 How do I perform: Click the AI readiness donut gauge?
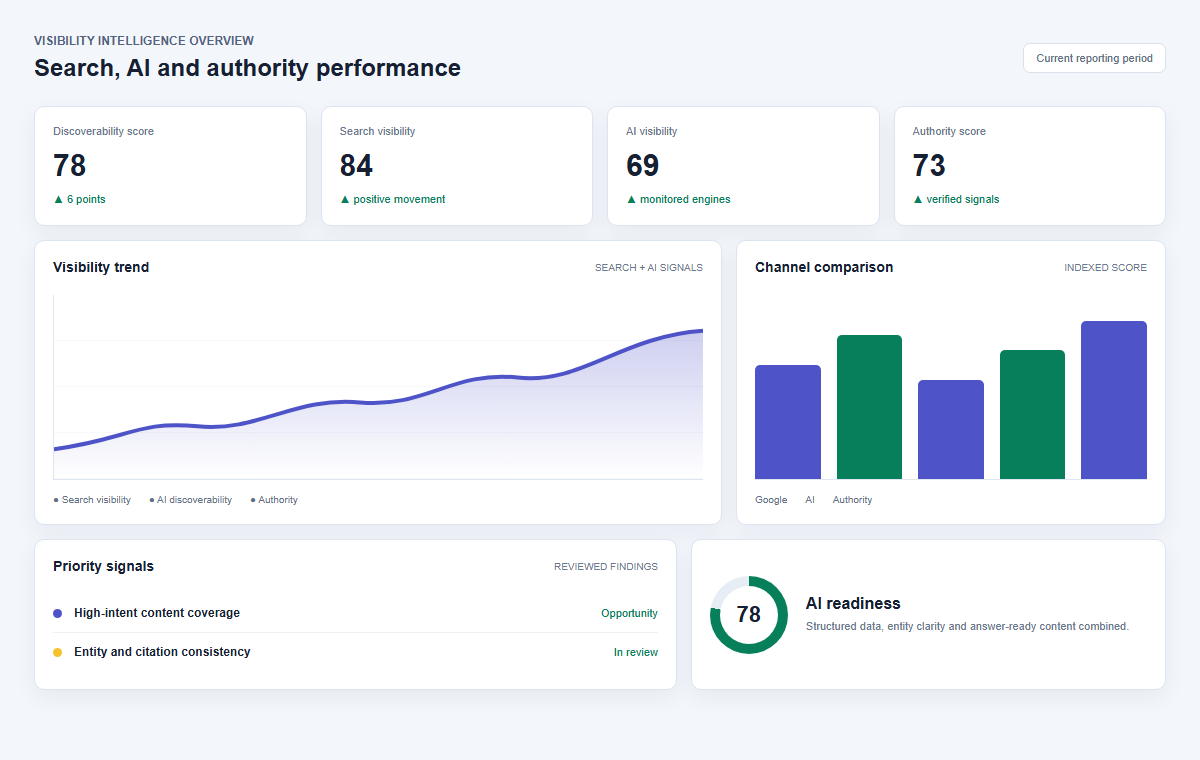(x=749, y=615)
